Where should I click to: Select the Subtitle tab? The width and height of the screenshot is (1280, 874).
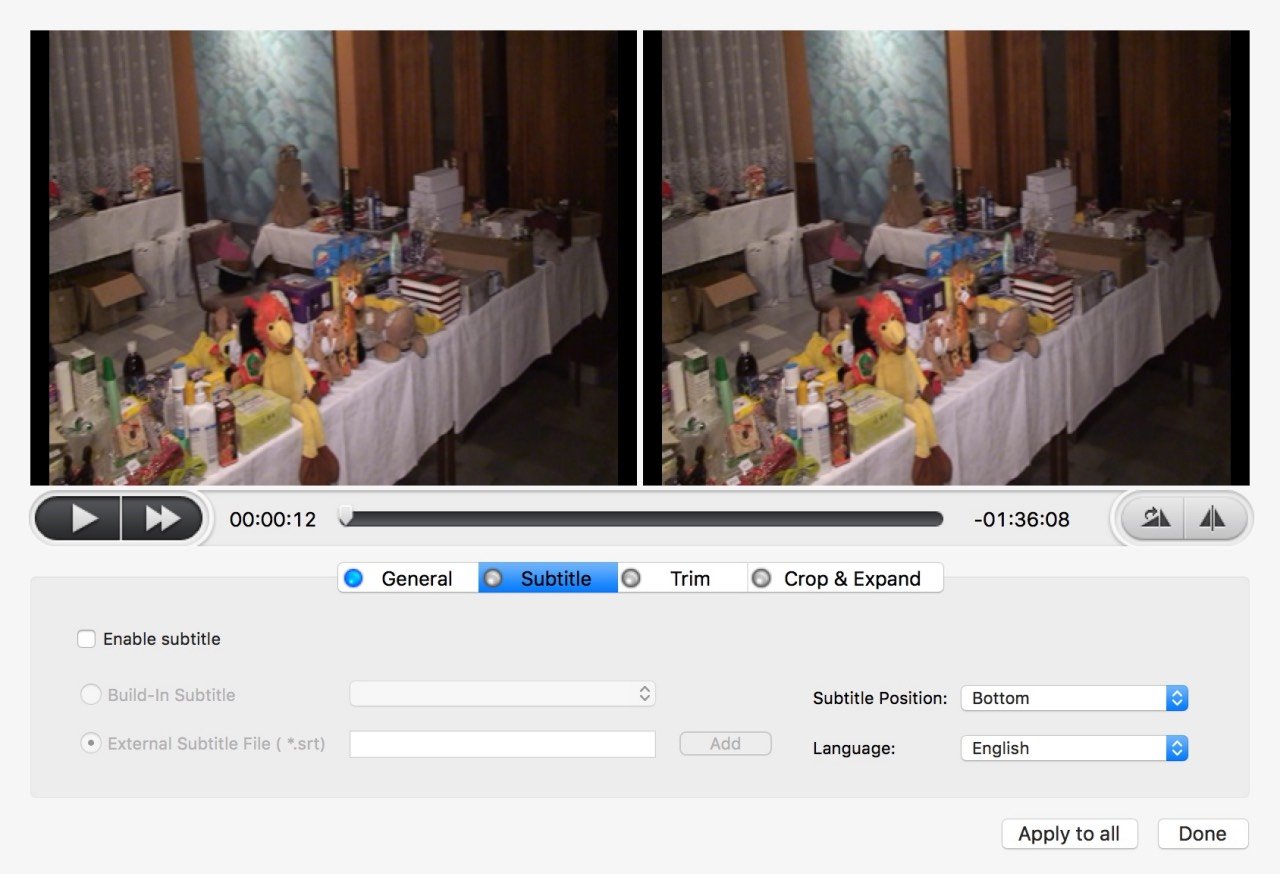(548, 578)
